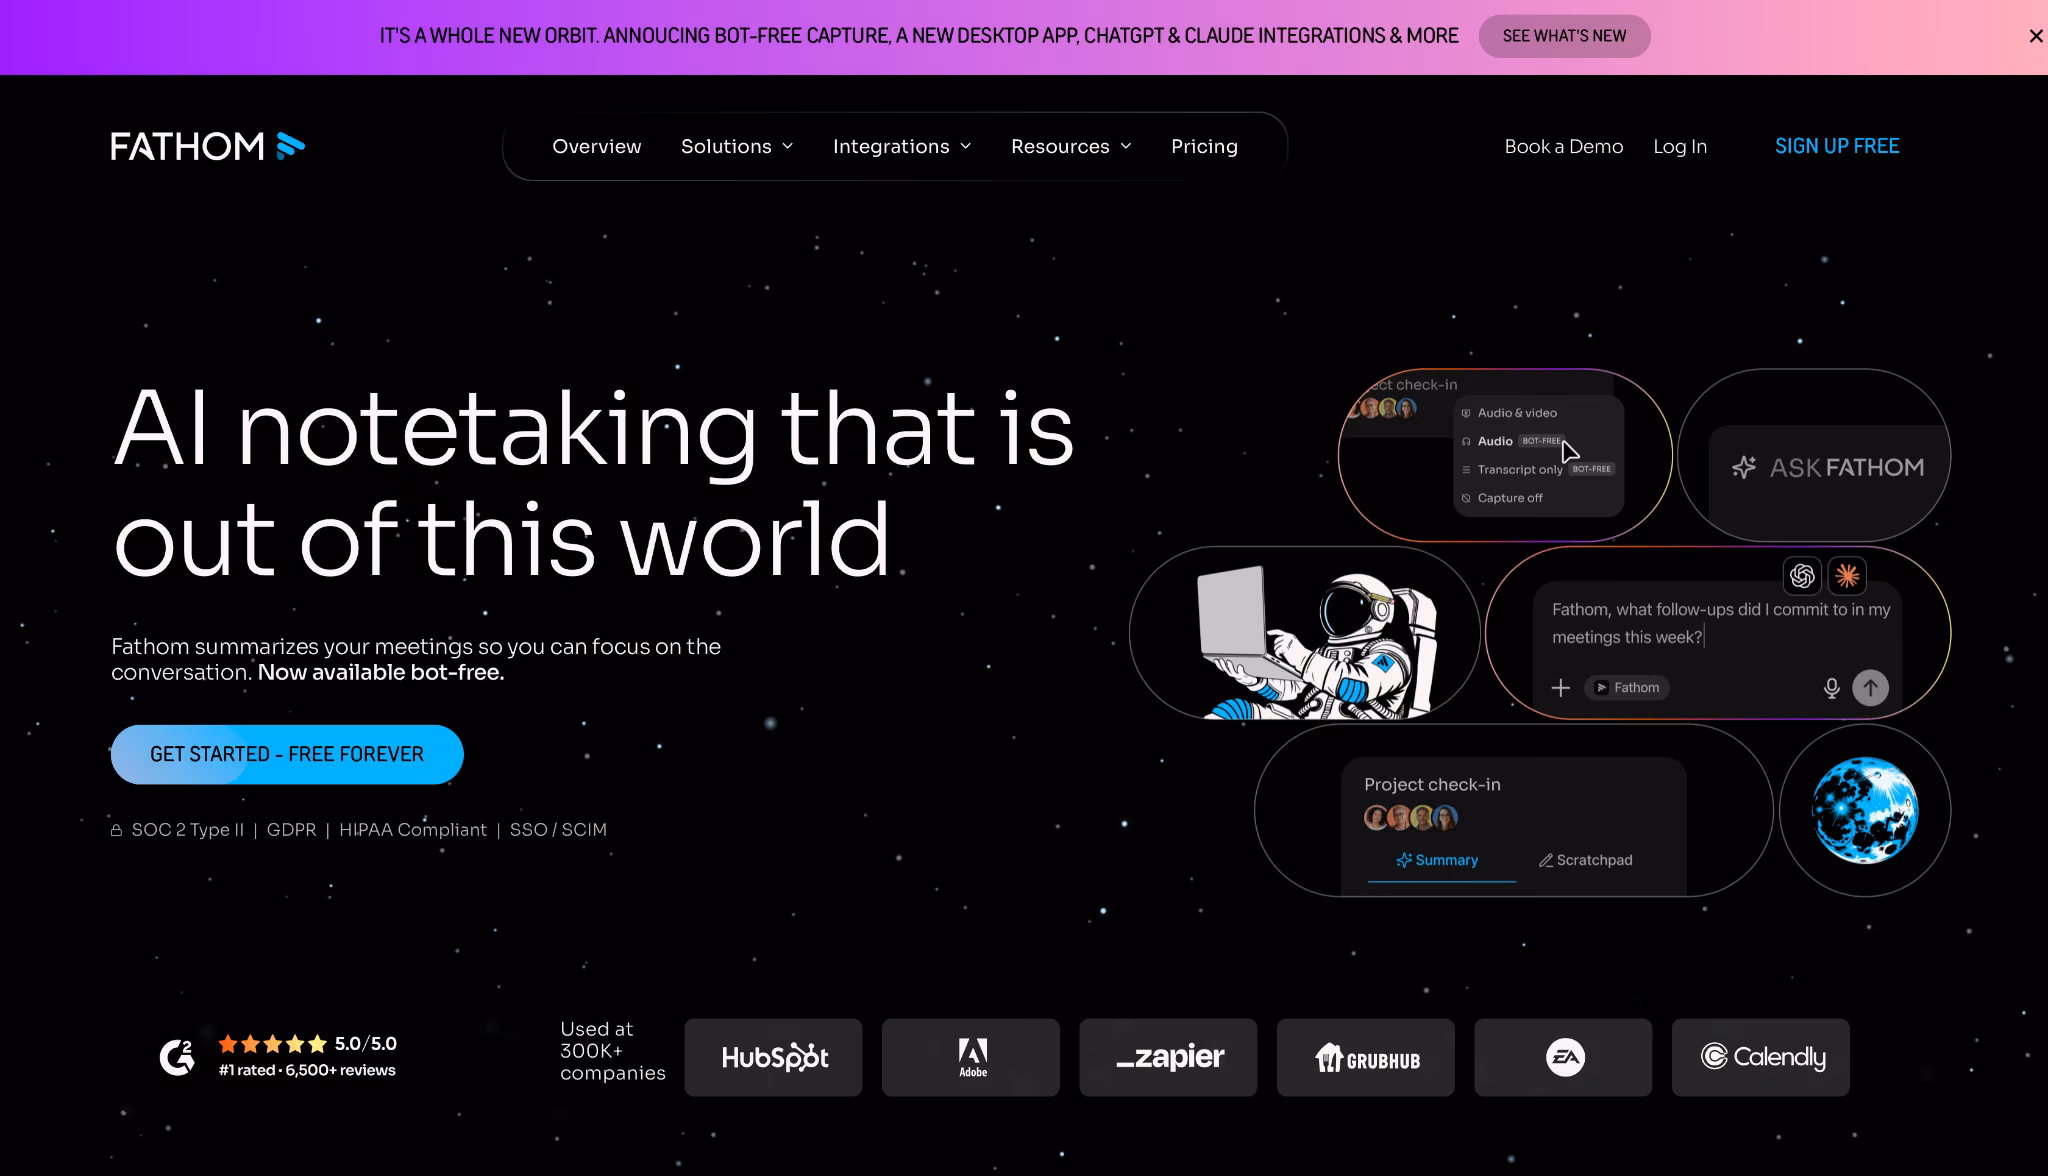
Task: Click the Log In link
Action: pyautogui.click(x=1680, y=146)
